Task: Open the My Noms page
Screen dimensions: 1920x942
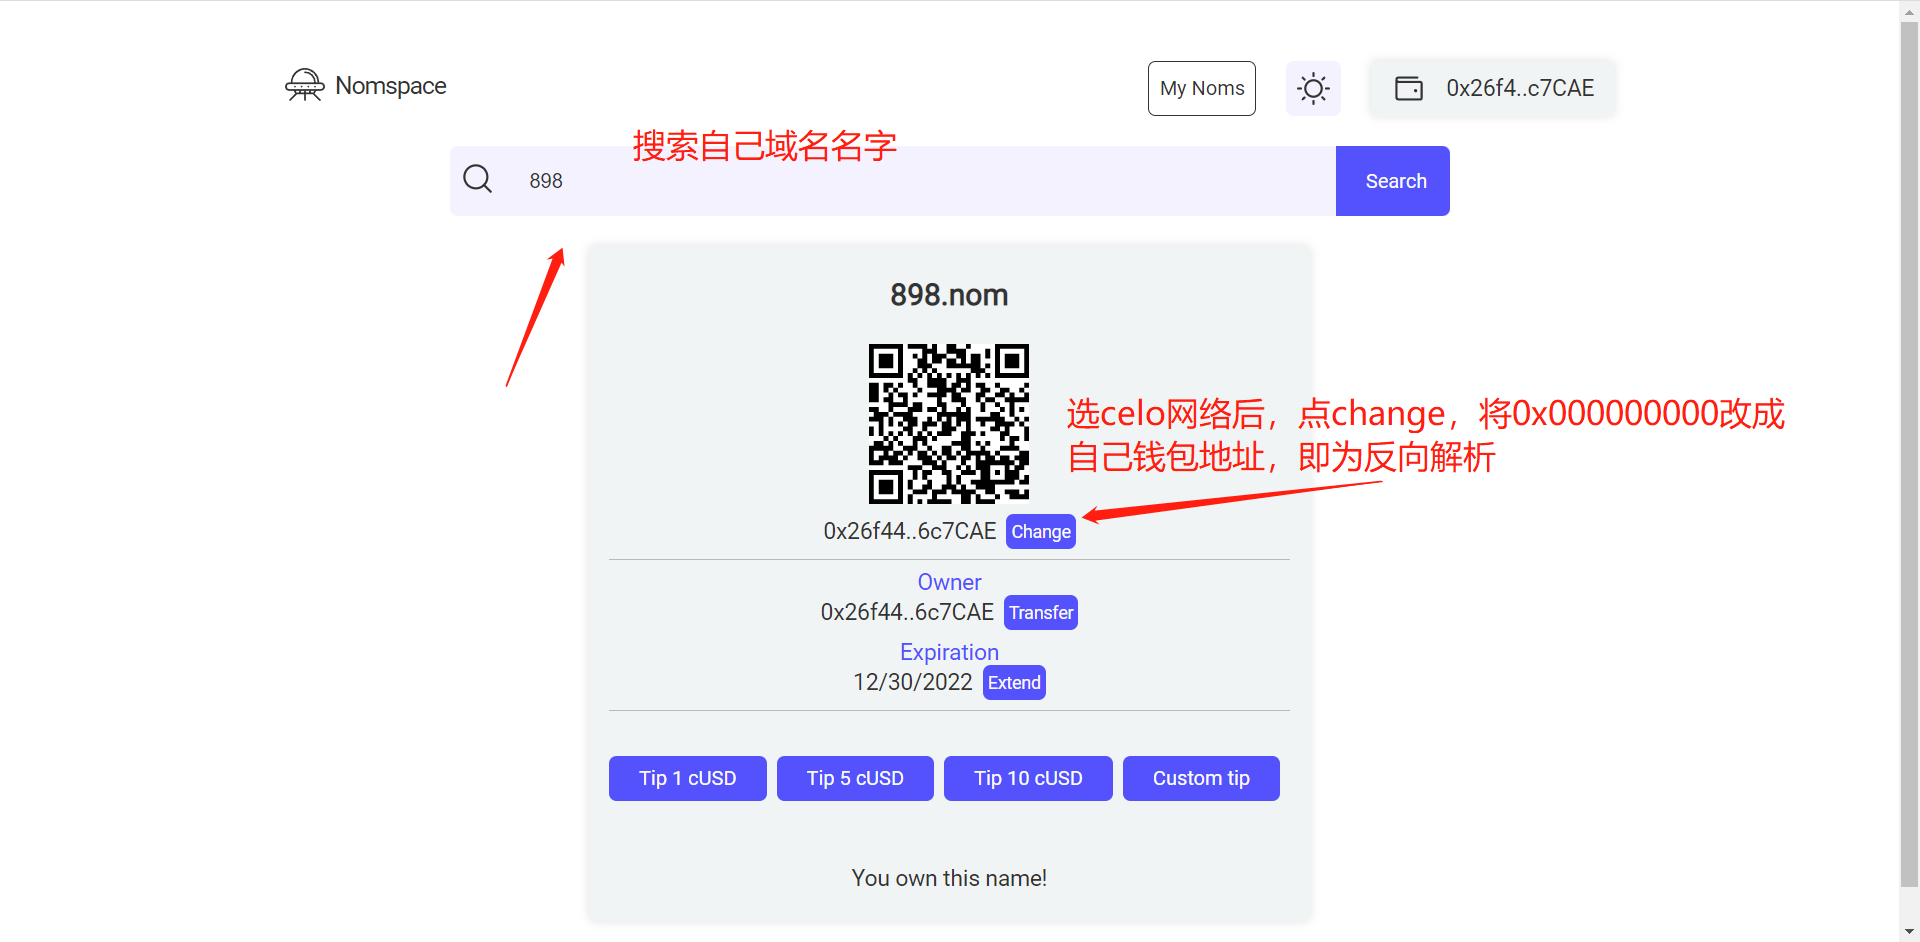Action: pos(1202,88)
